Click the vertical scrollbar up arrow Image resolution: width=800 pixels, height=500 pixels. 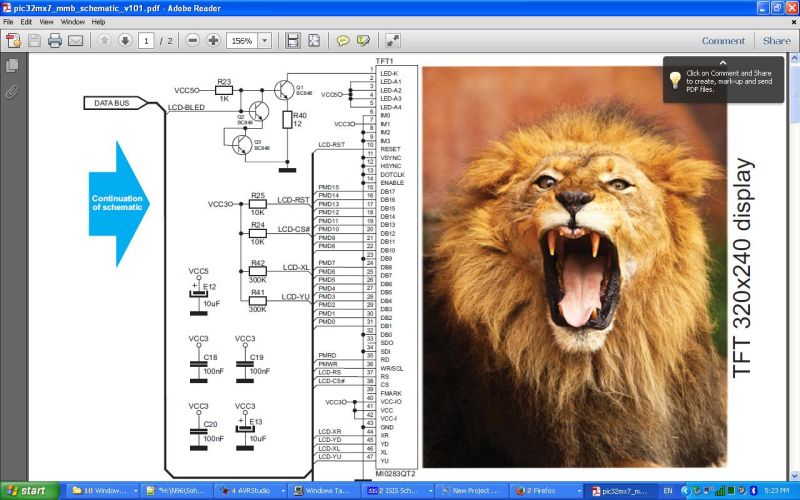point(795,58)
